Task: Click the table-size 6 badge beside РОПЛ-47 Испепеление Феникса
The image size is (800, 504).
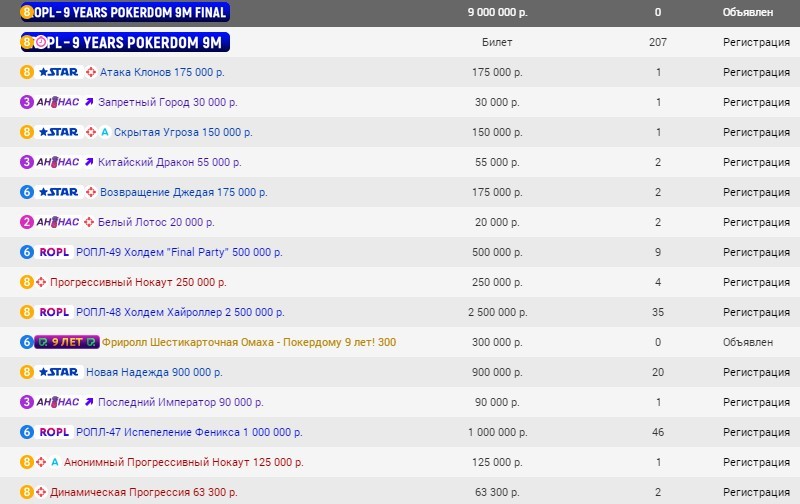Action: (27, 432)
